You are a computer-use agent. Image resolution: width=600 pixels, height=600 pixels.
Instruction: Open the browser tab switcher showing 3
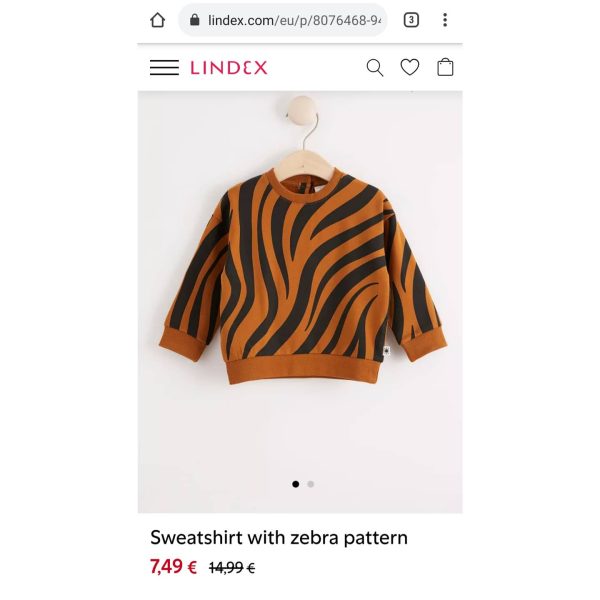(411, 20)
